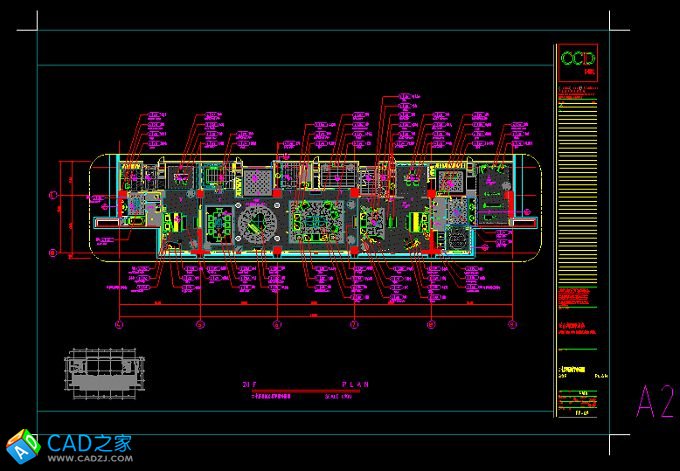Click the upper grid axis bubble on left side
680x471 pixels.
[54, 193]
